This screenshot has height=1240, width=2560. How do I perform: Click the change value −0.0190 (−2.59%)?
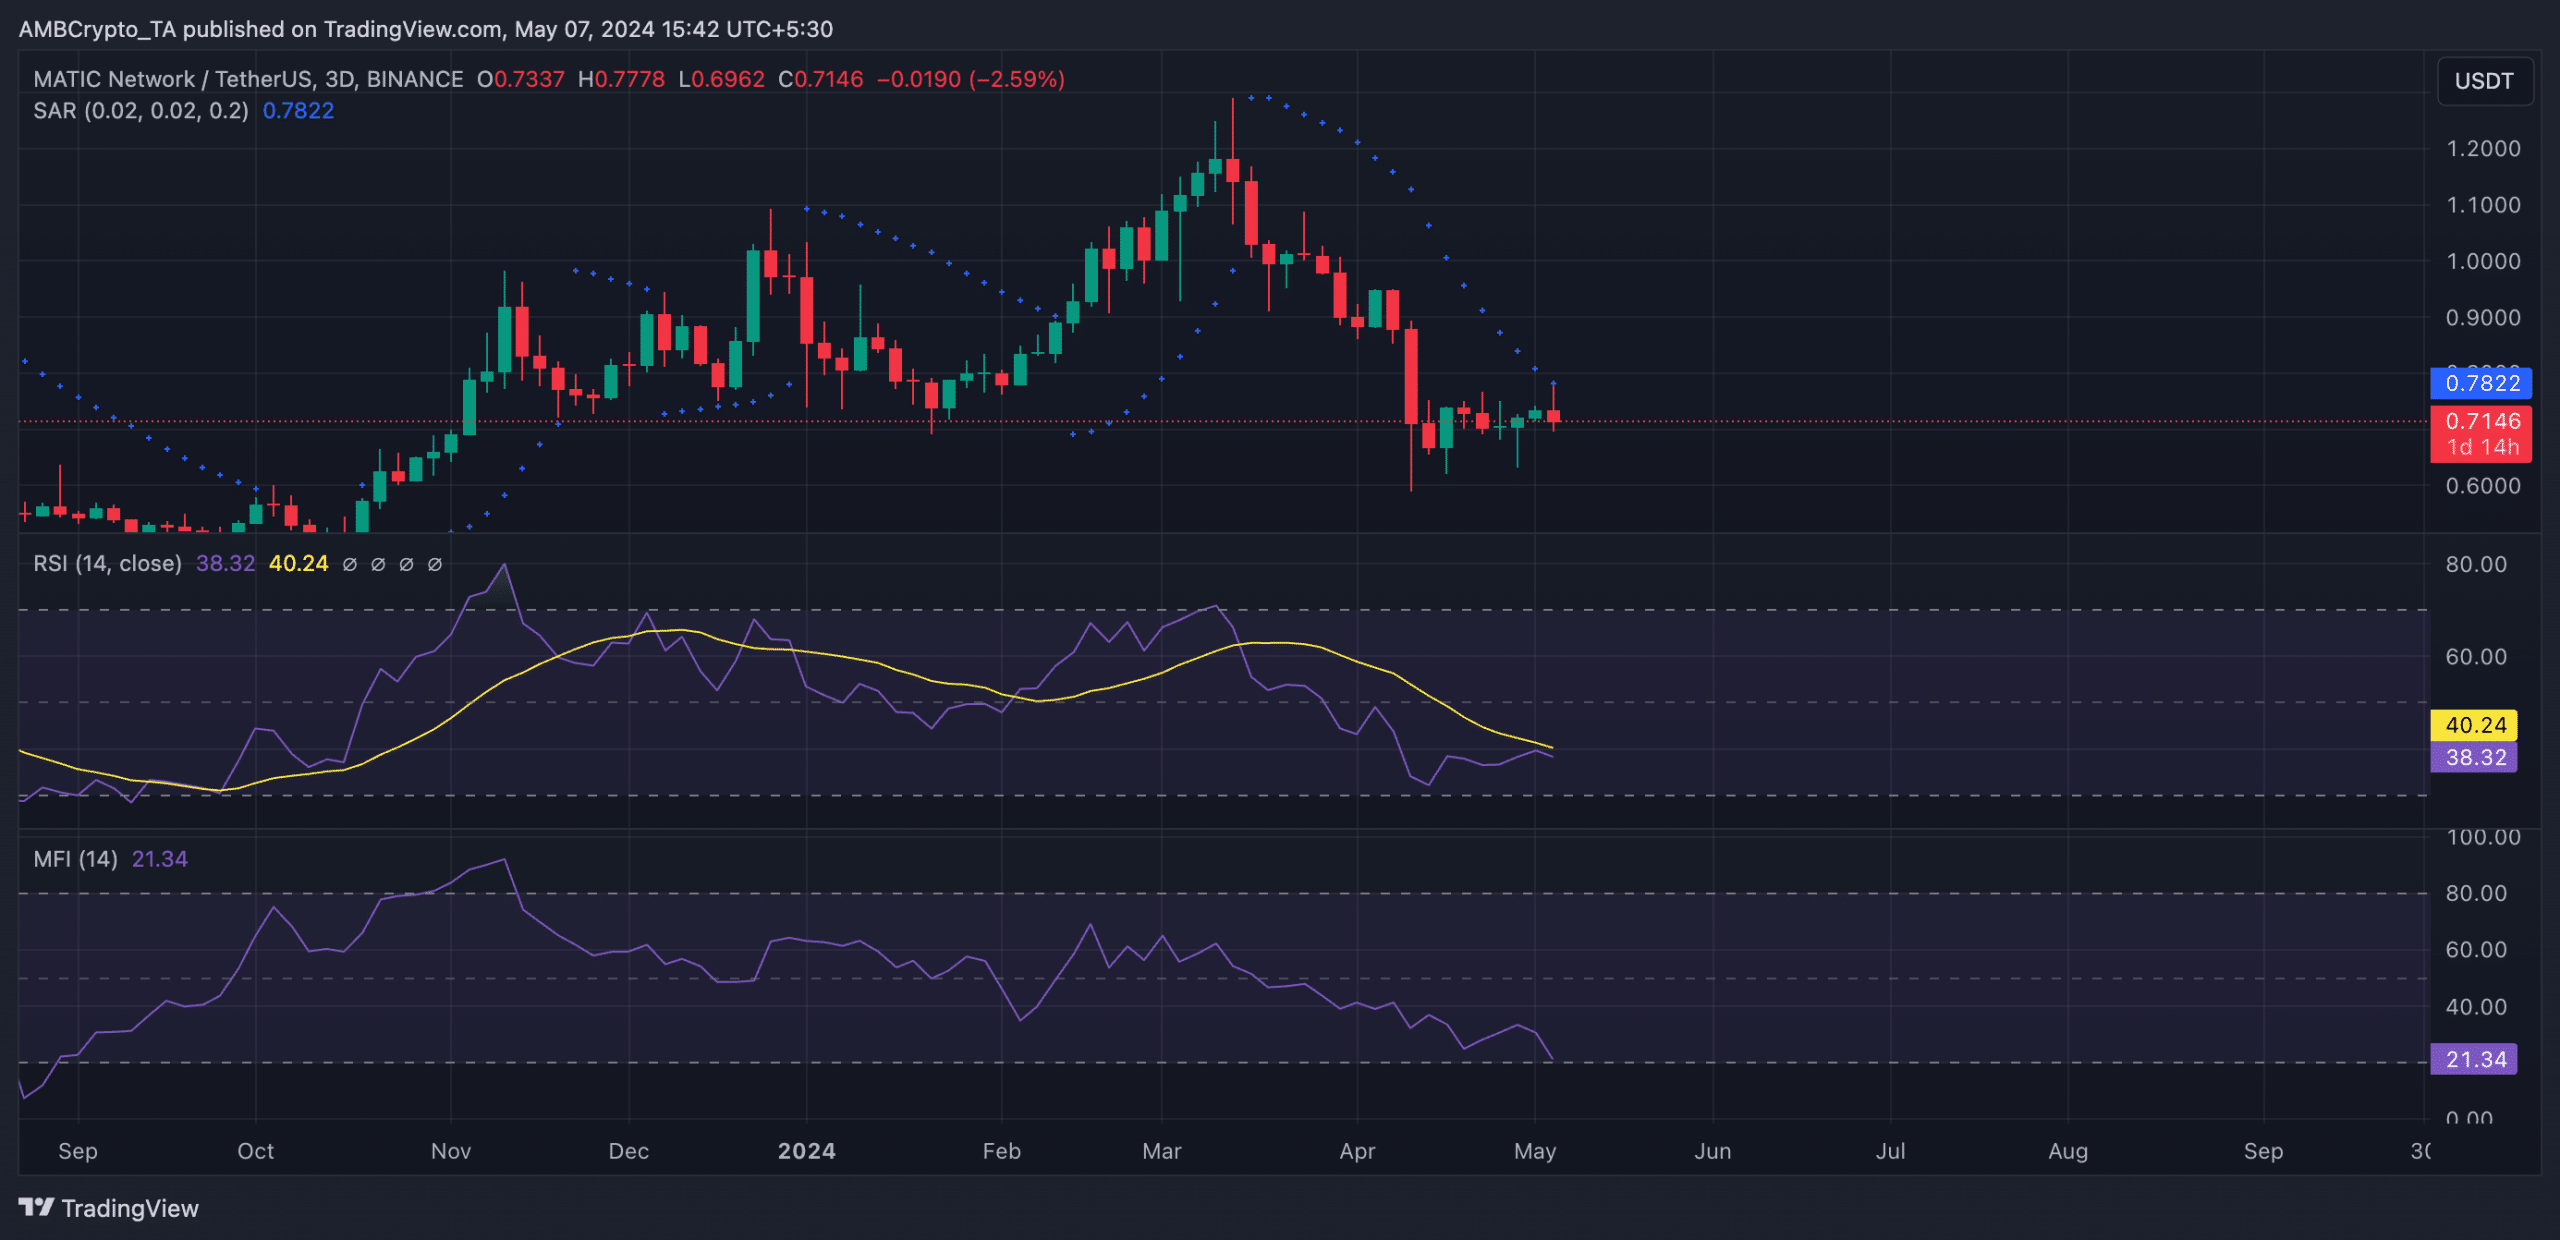coord(971,79)
